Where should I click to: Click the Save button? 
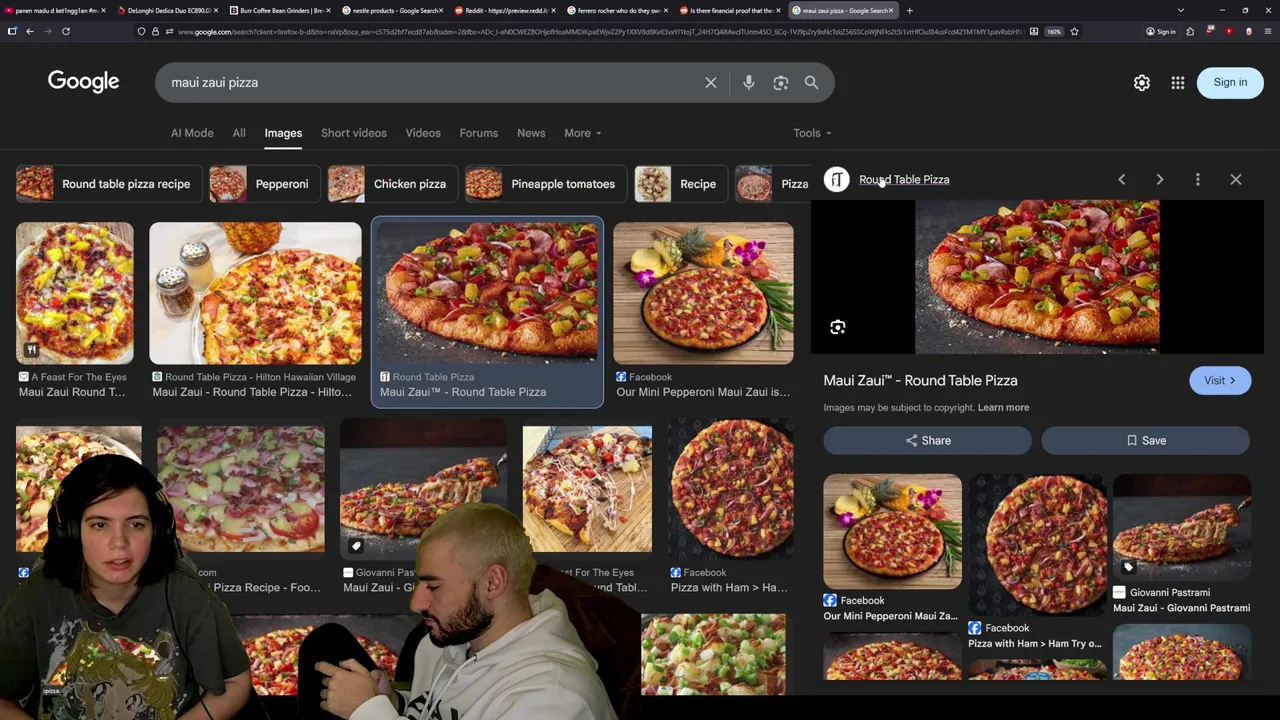pyautogui.click(x=1145, y=441)
